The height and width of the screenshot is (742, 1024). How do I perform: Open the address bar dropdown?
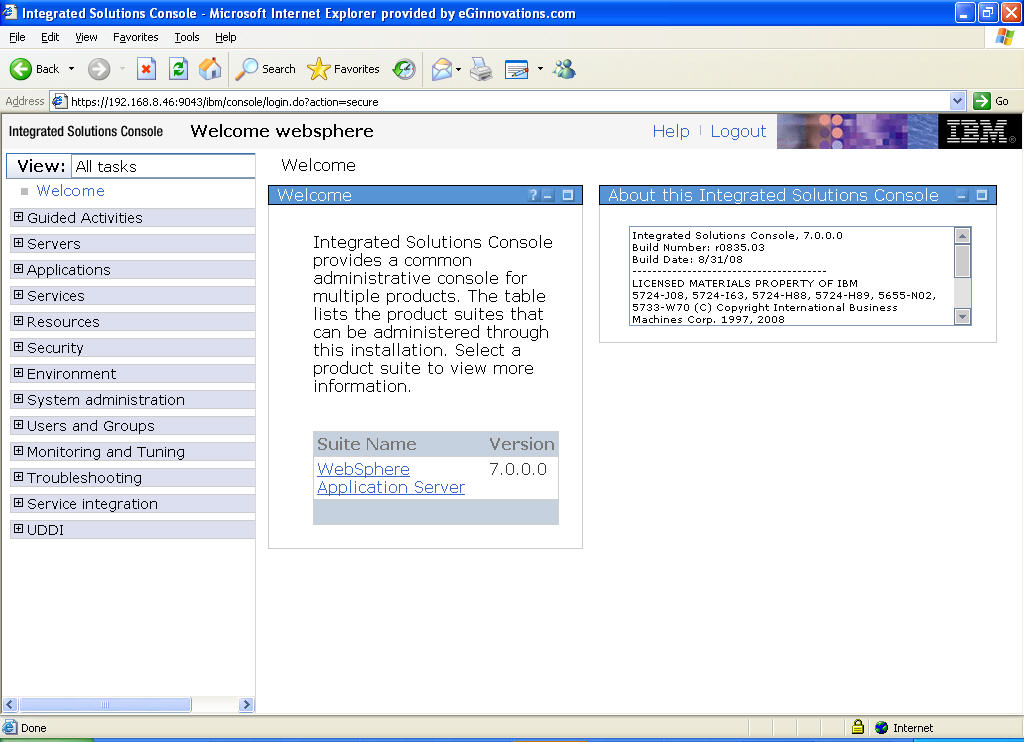957,101
